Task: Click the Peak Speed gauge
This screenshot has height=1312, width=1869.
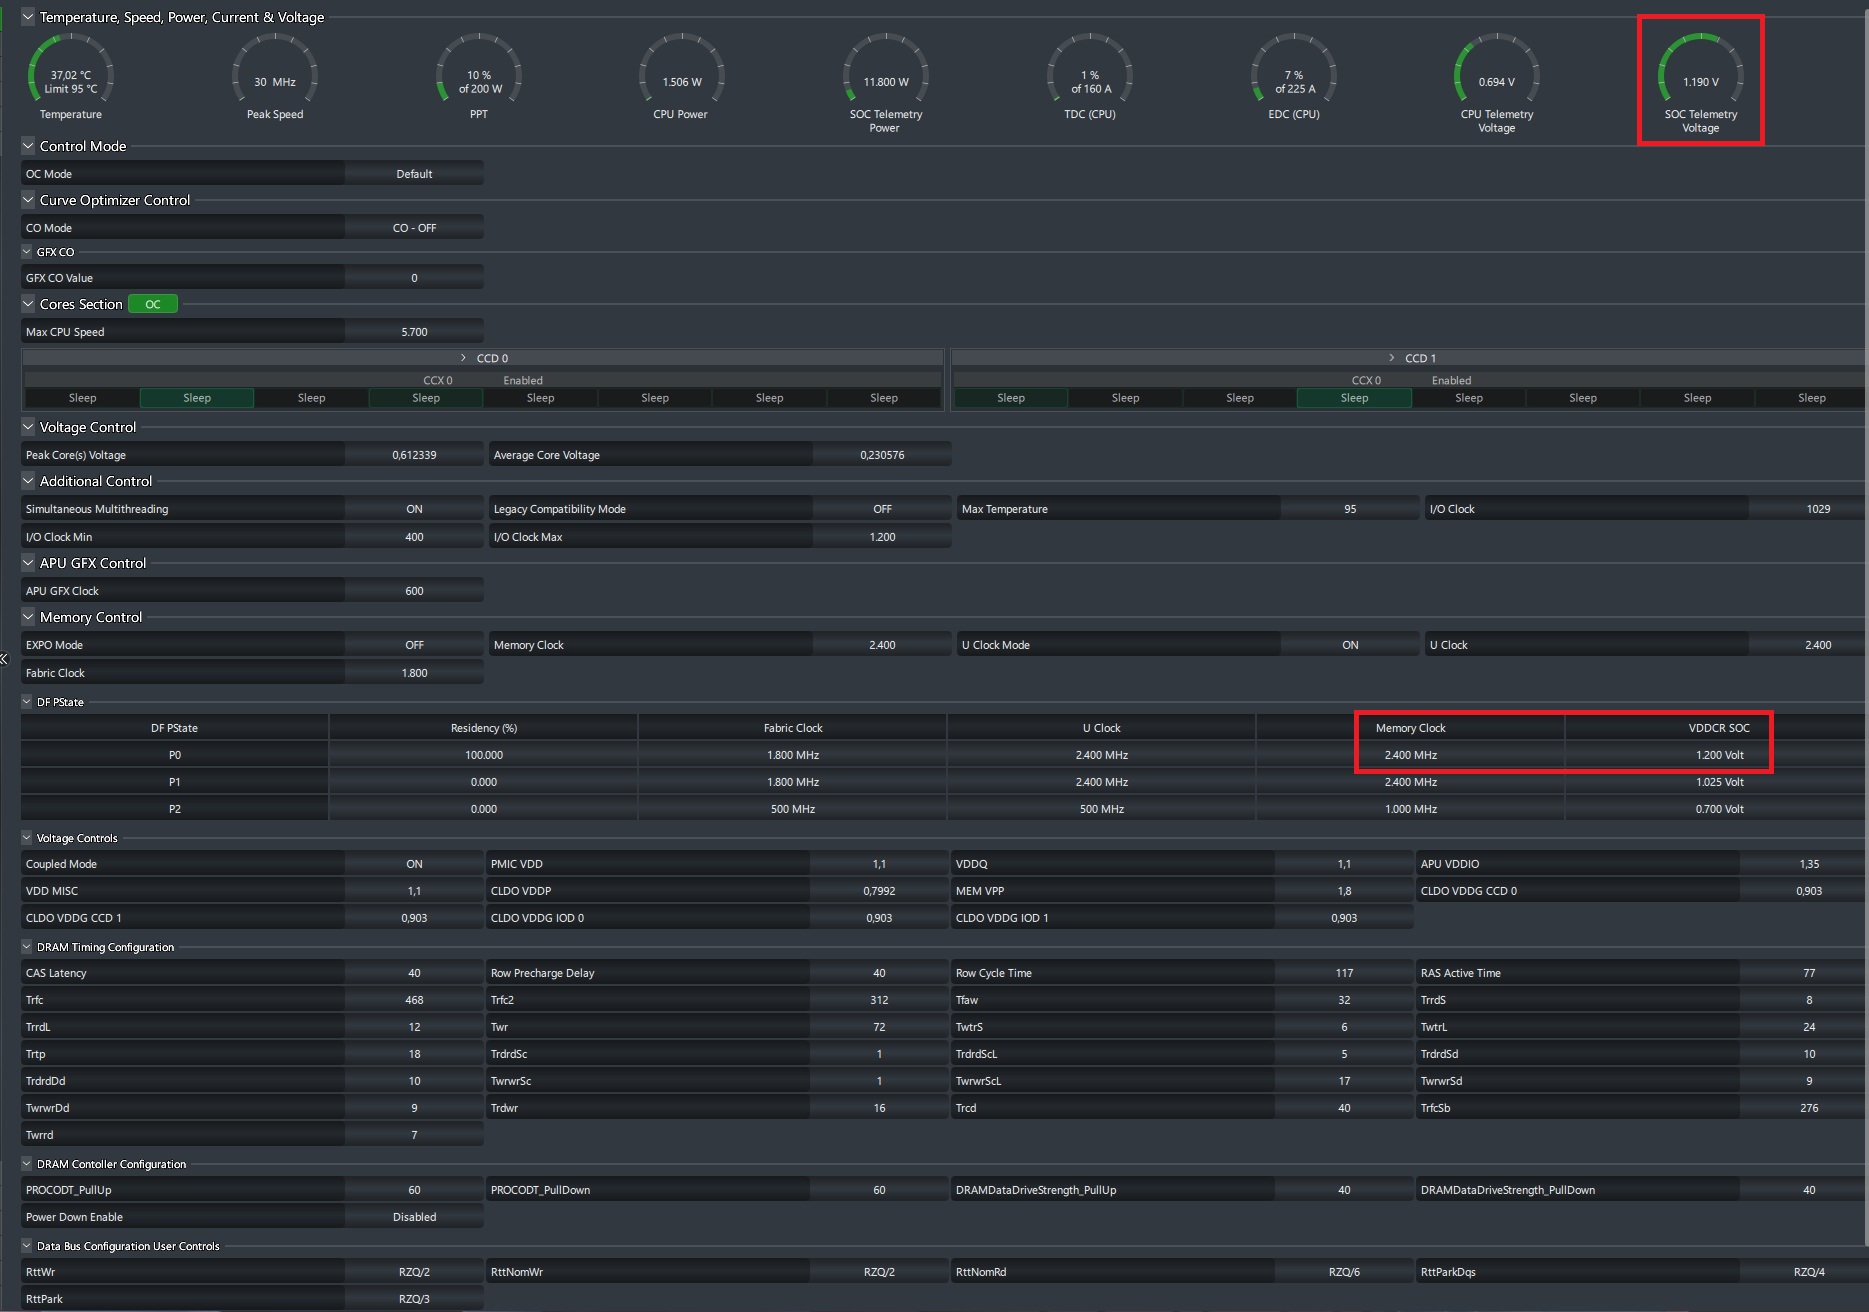Action: click(x=275, y=77)
